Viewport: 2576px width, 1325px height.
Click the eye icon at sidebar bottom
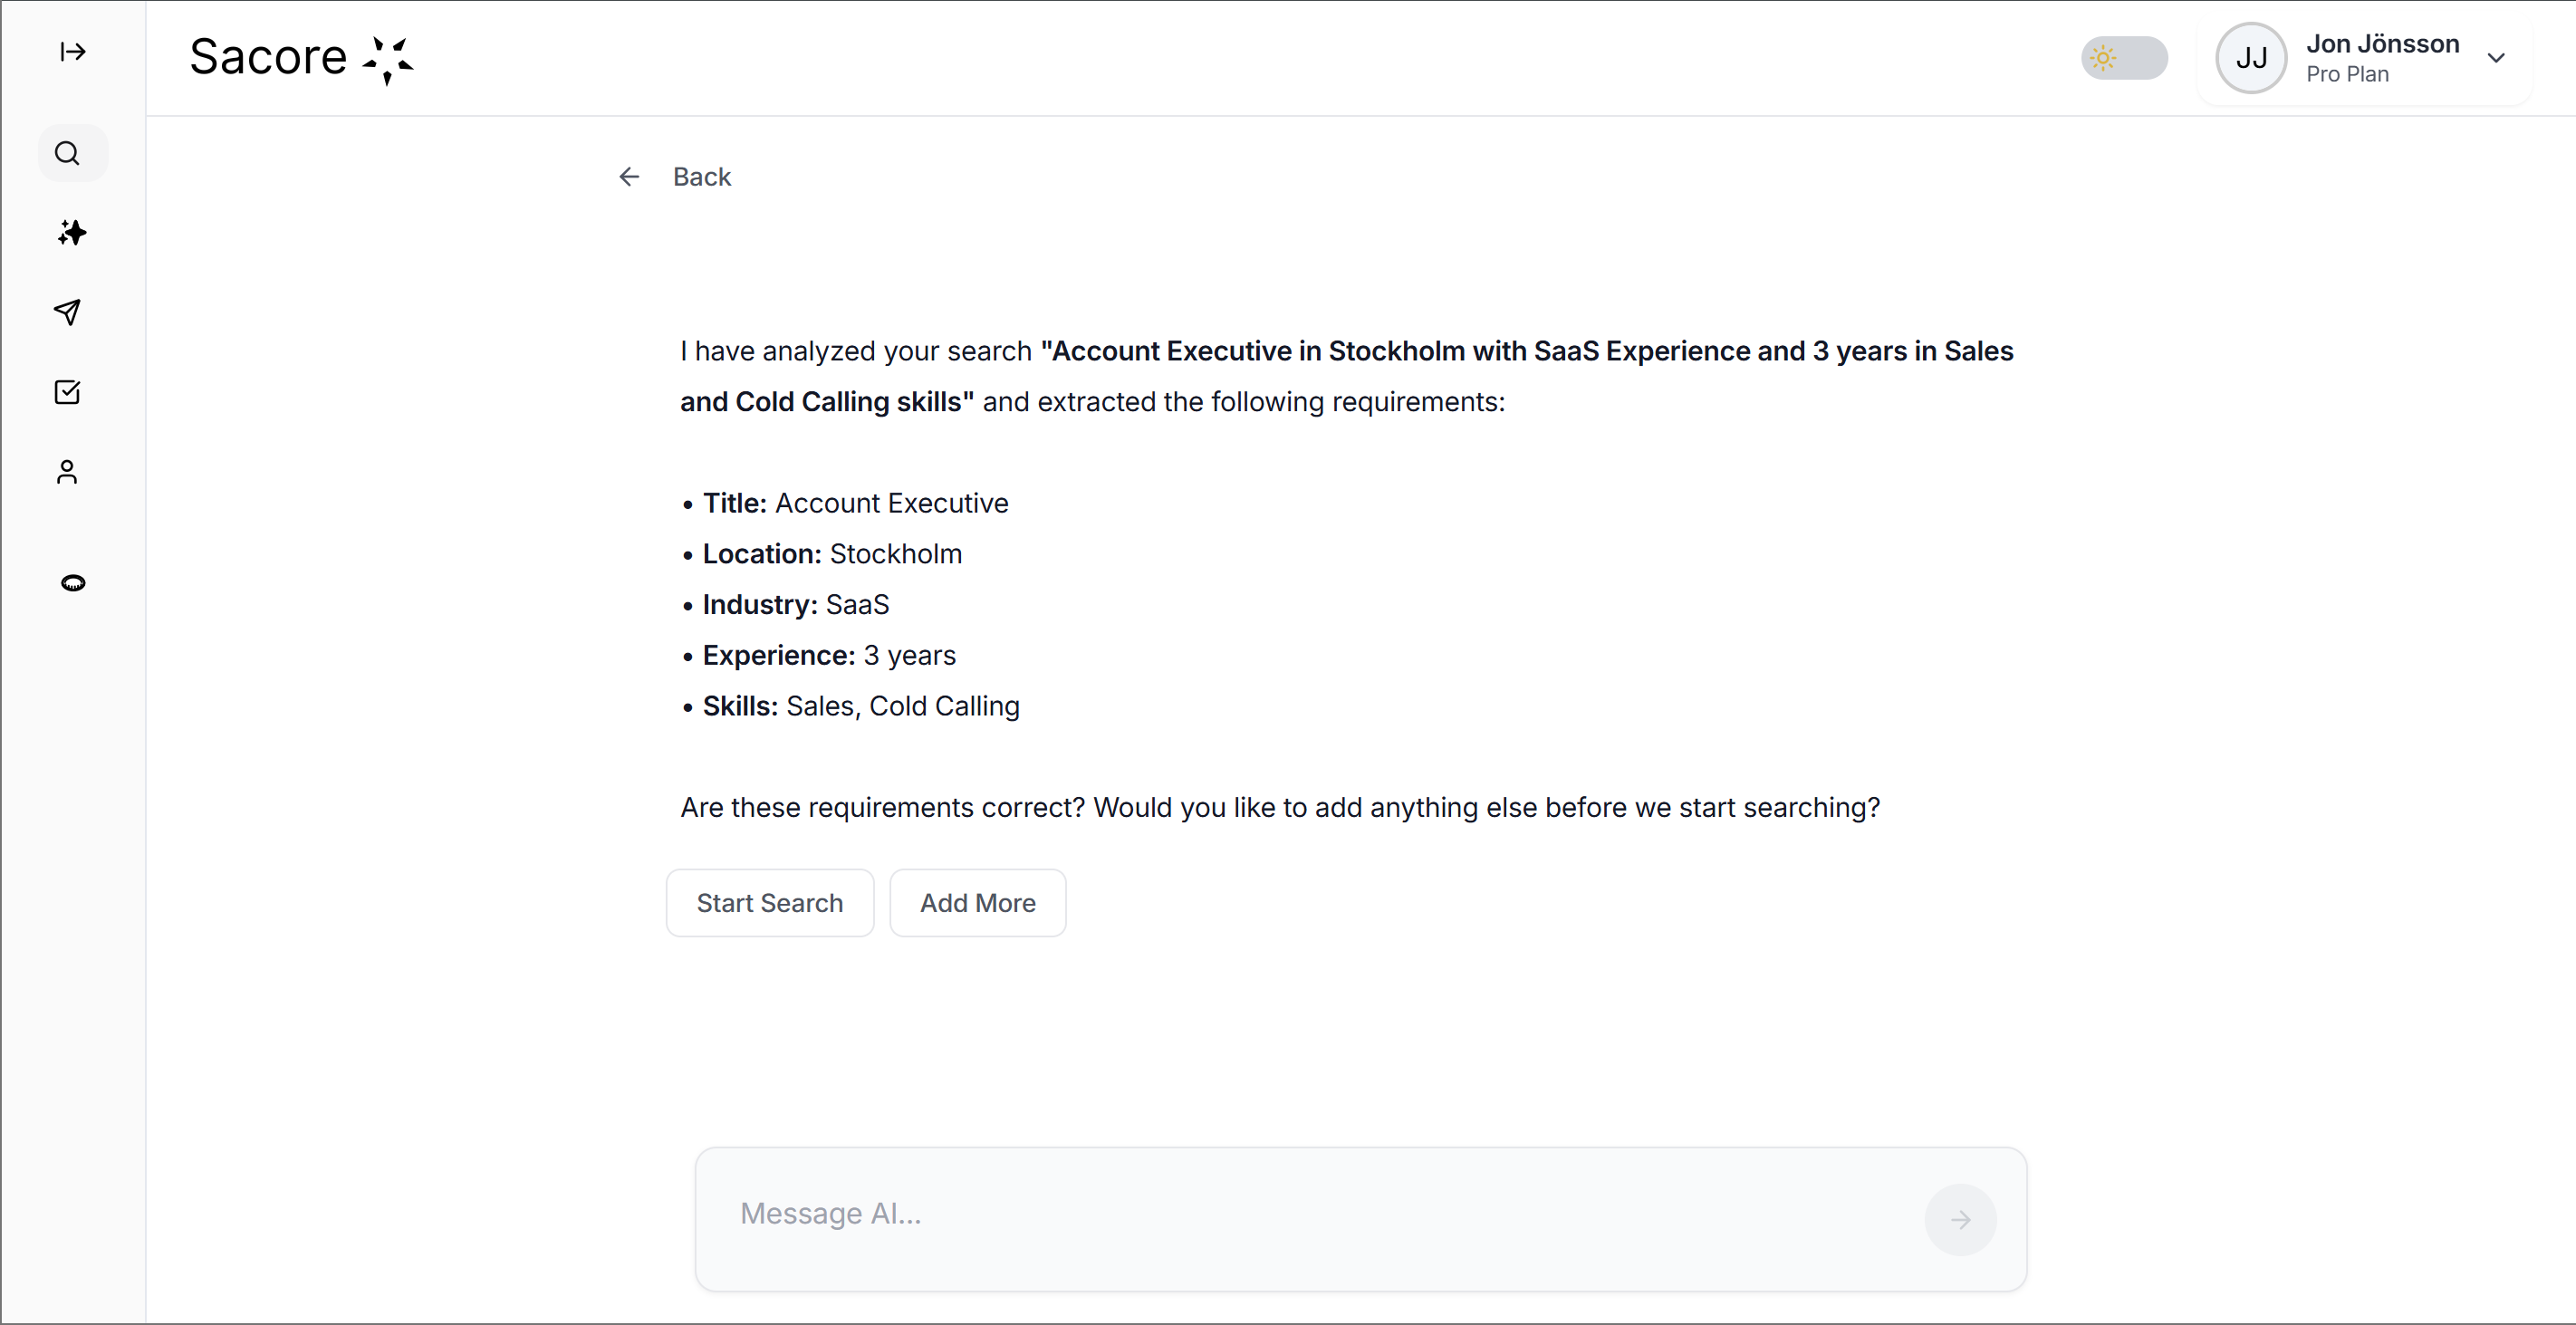click(x=74, y=583)
